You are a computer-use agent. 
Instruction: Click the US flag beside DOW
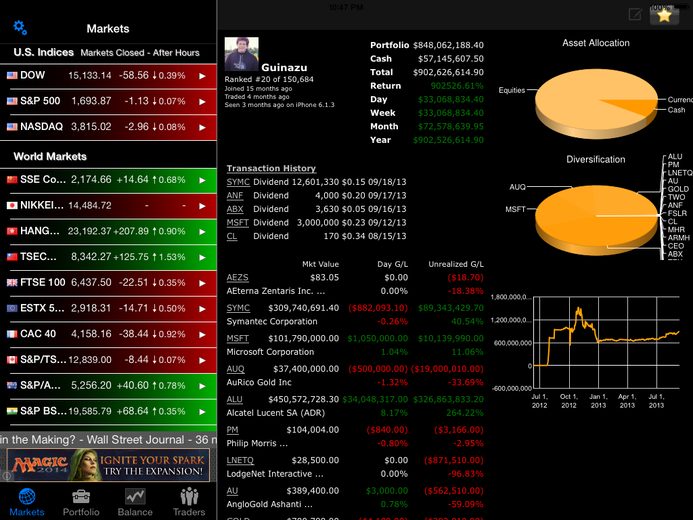(x=12, y=76)
